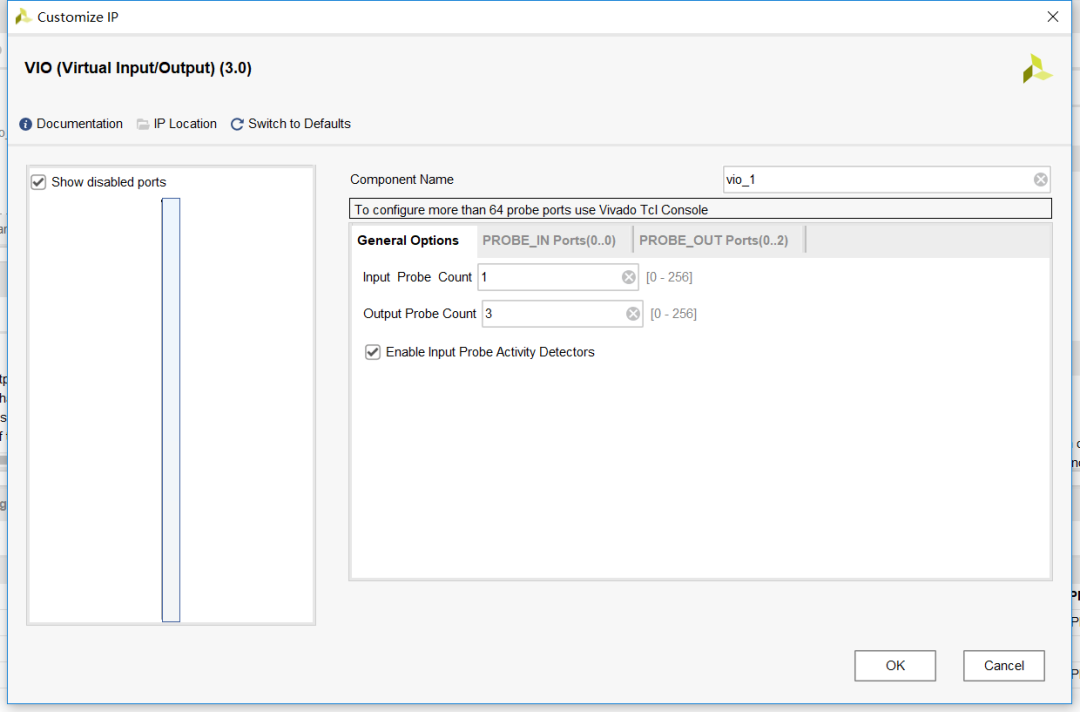The image size is (1080, 712).
Task: Switch to the General Options tab
Action: click(x=408, y=240)
